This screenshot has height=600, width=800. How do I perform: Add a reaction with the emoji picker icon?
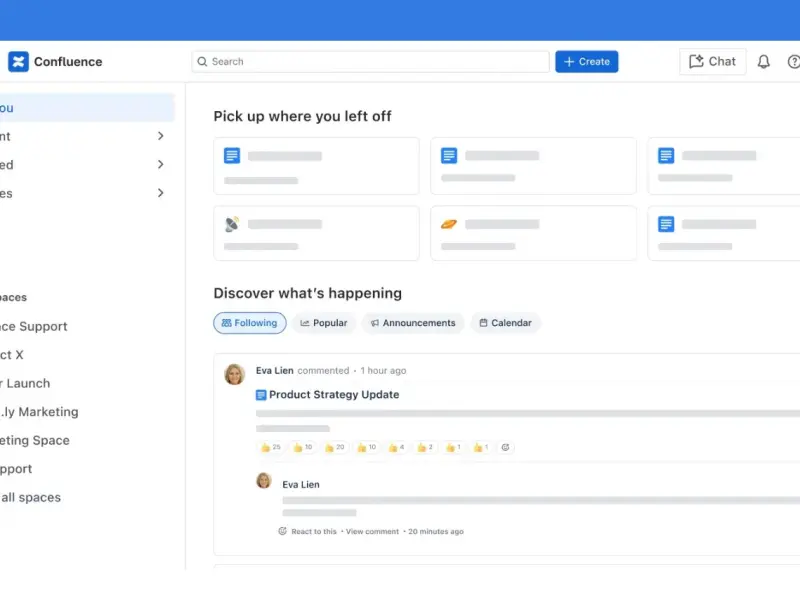point(506,447)
